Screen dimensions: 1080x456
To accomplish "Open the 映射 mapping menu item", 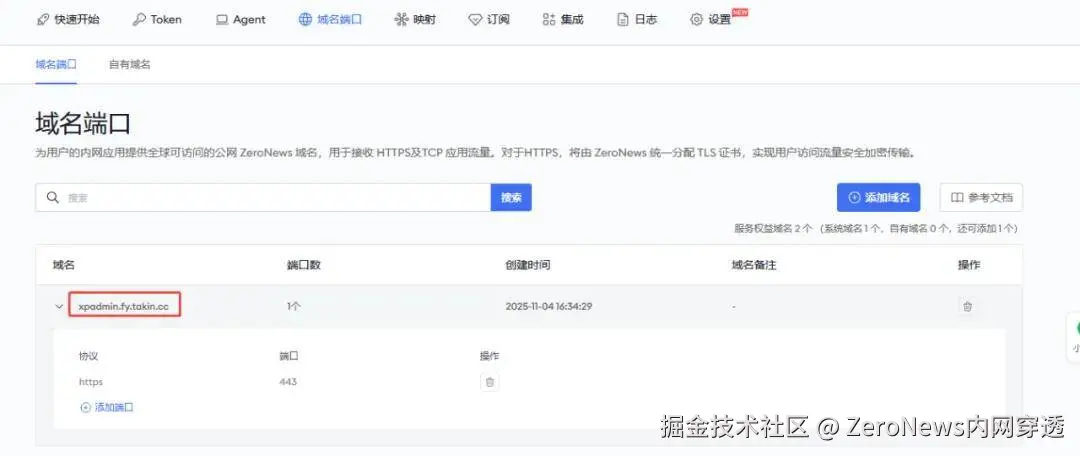I will click(415, 19).
